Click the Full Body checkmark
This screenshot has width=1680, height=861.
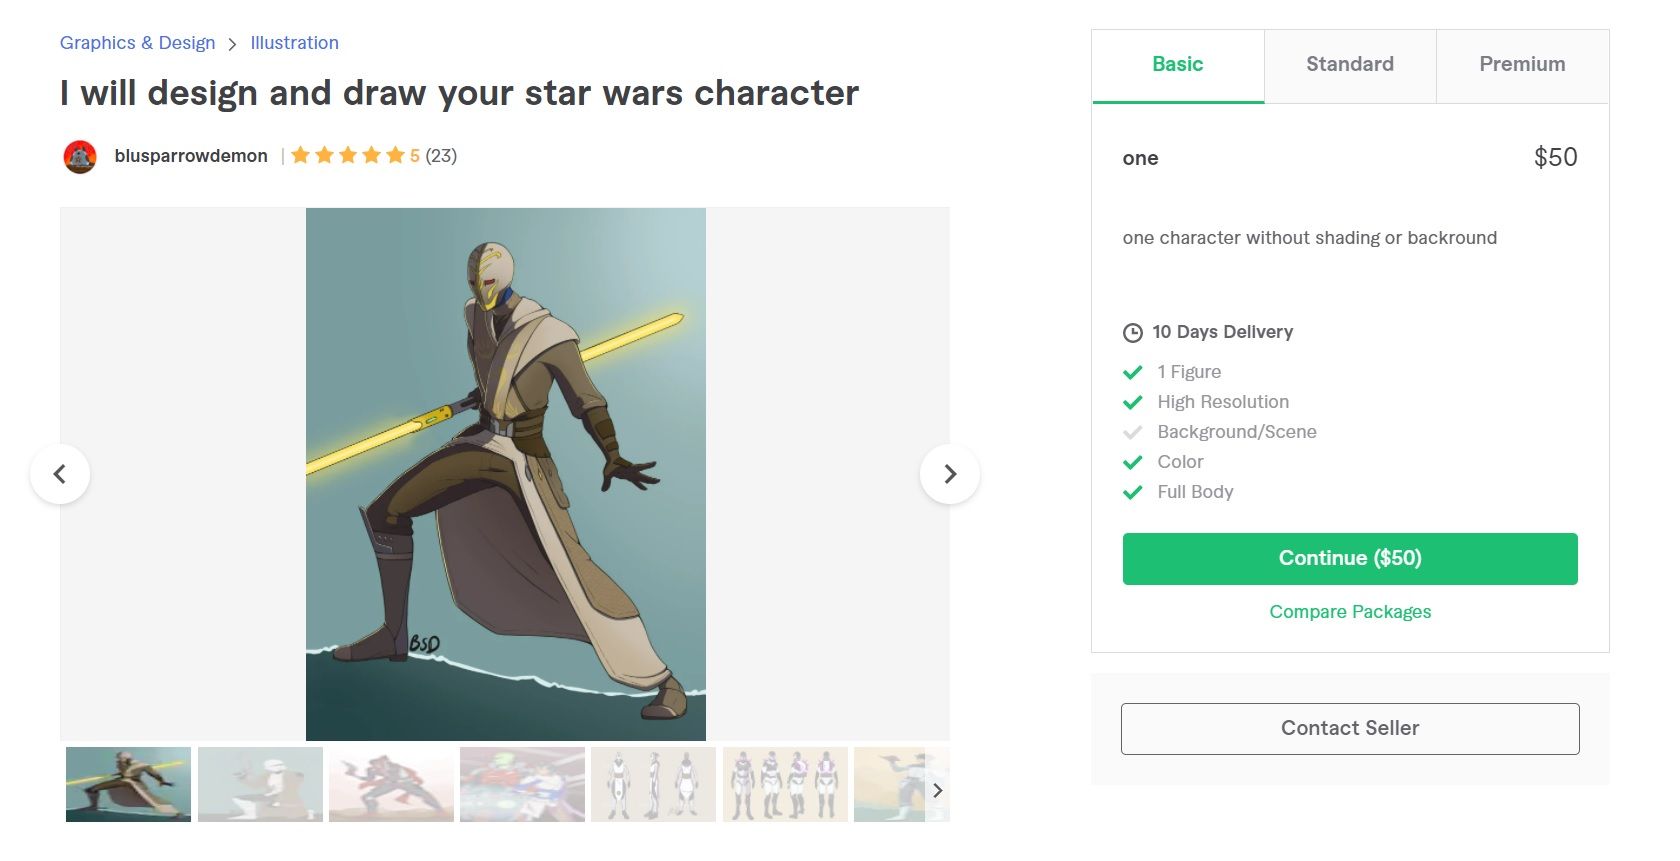(1133, 492)
